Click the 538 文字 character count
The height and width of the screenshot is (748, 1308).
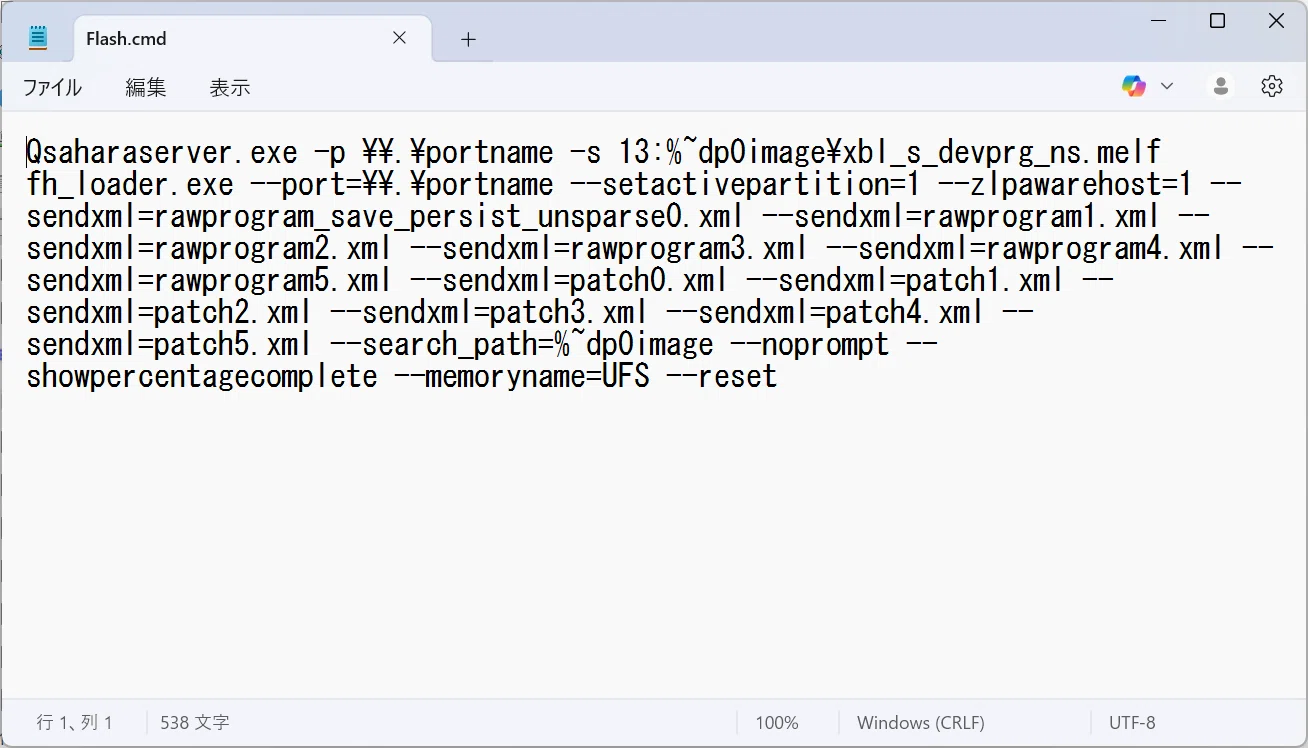(x=195, y=722)
